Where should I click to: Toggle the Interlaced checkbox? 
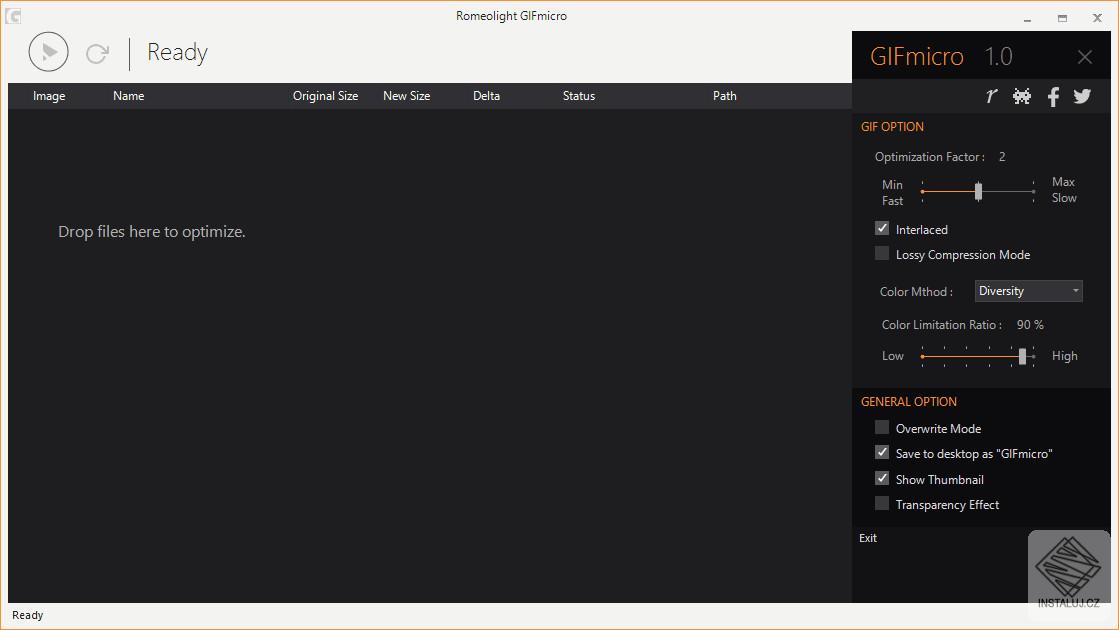(x=882, y=228)
